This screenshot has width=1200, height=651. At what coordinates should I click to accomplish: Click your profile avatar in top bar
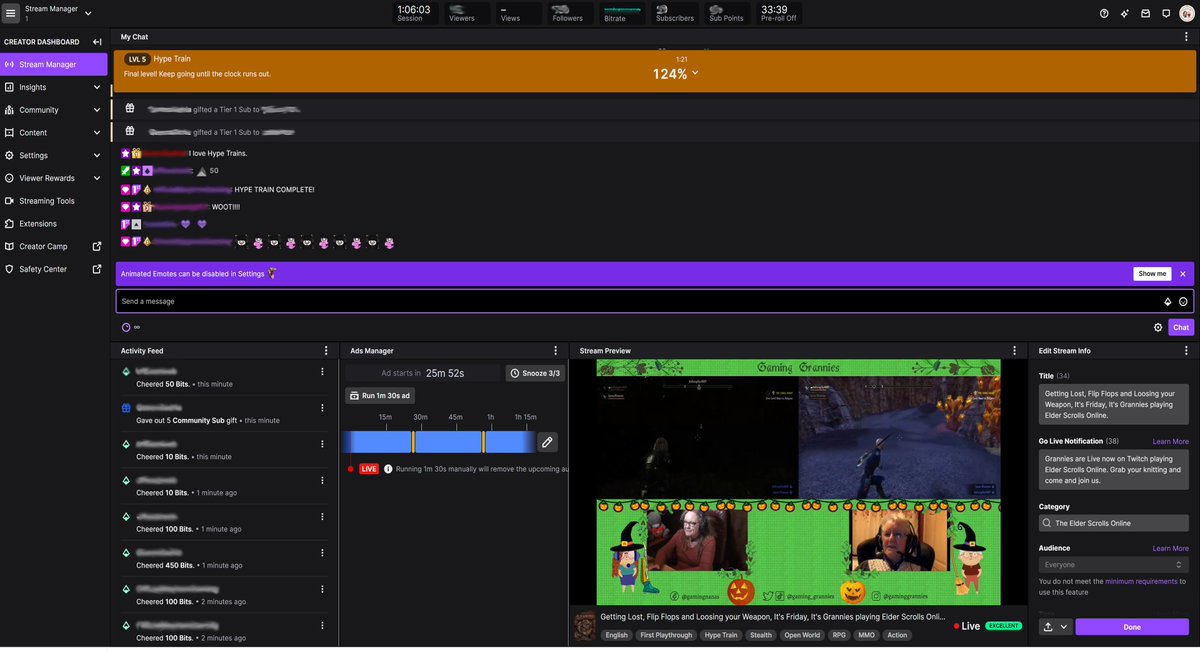pyautogui.click(x=1186, y=13)
